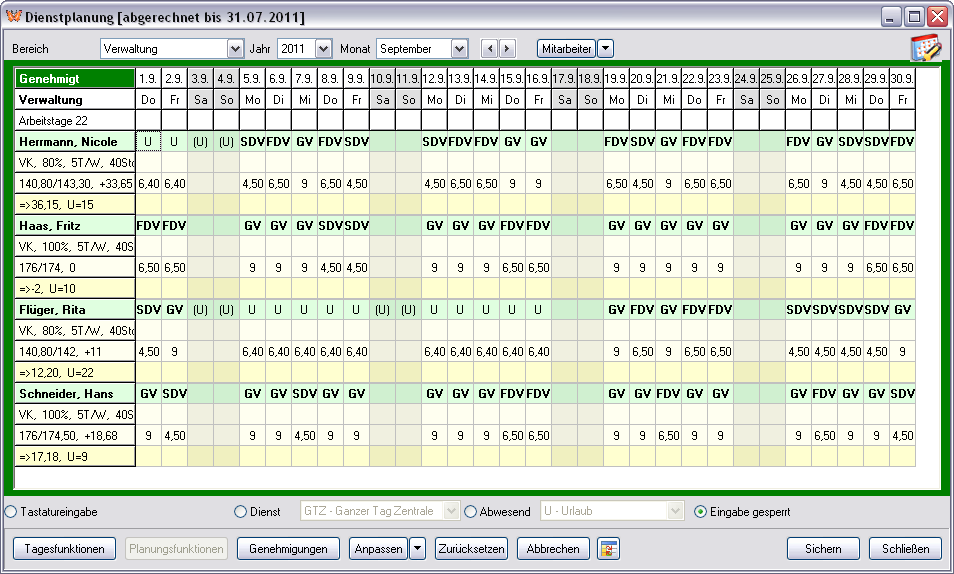Click the calendar icon next to Abbrechen
The width and height of the screenshot is (954, 574).
coord(608,548)
